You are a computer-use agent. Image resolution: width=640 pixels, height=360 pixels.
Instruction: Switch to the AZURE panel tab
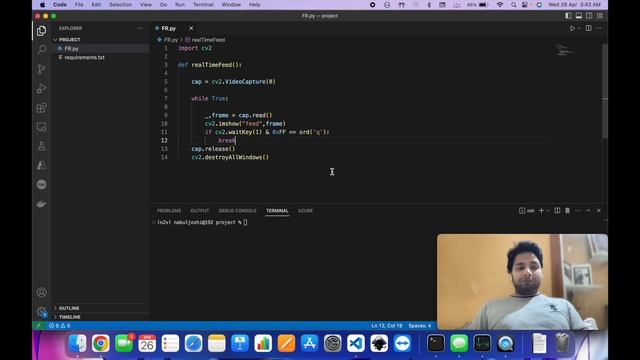[x=305, y=211]
